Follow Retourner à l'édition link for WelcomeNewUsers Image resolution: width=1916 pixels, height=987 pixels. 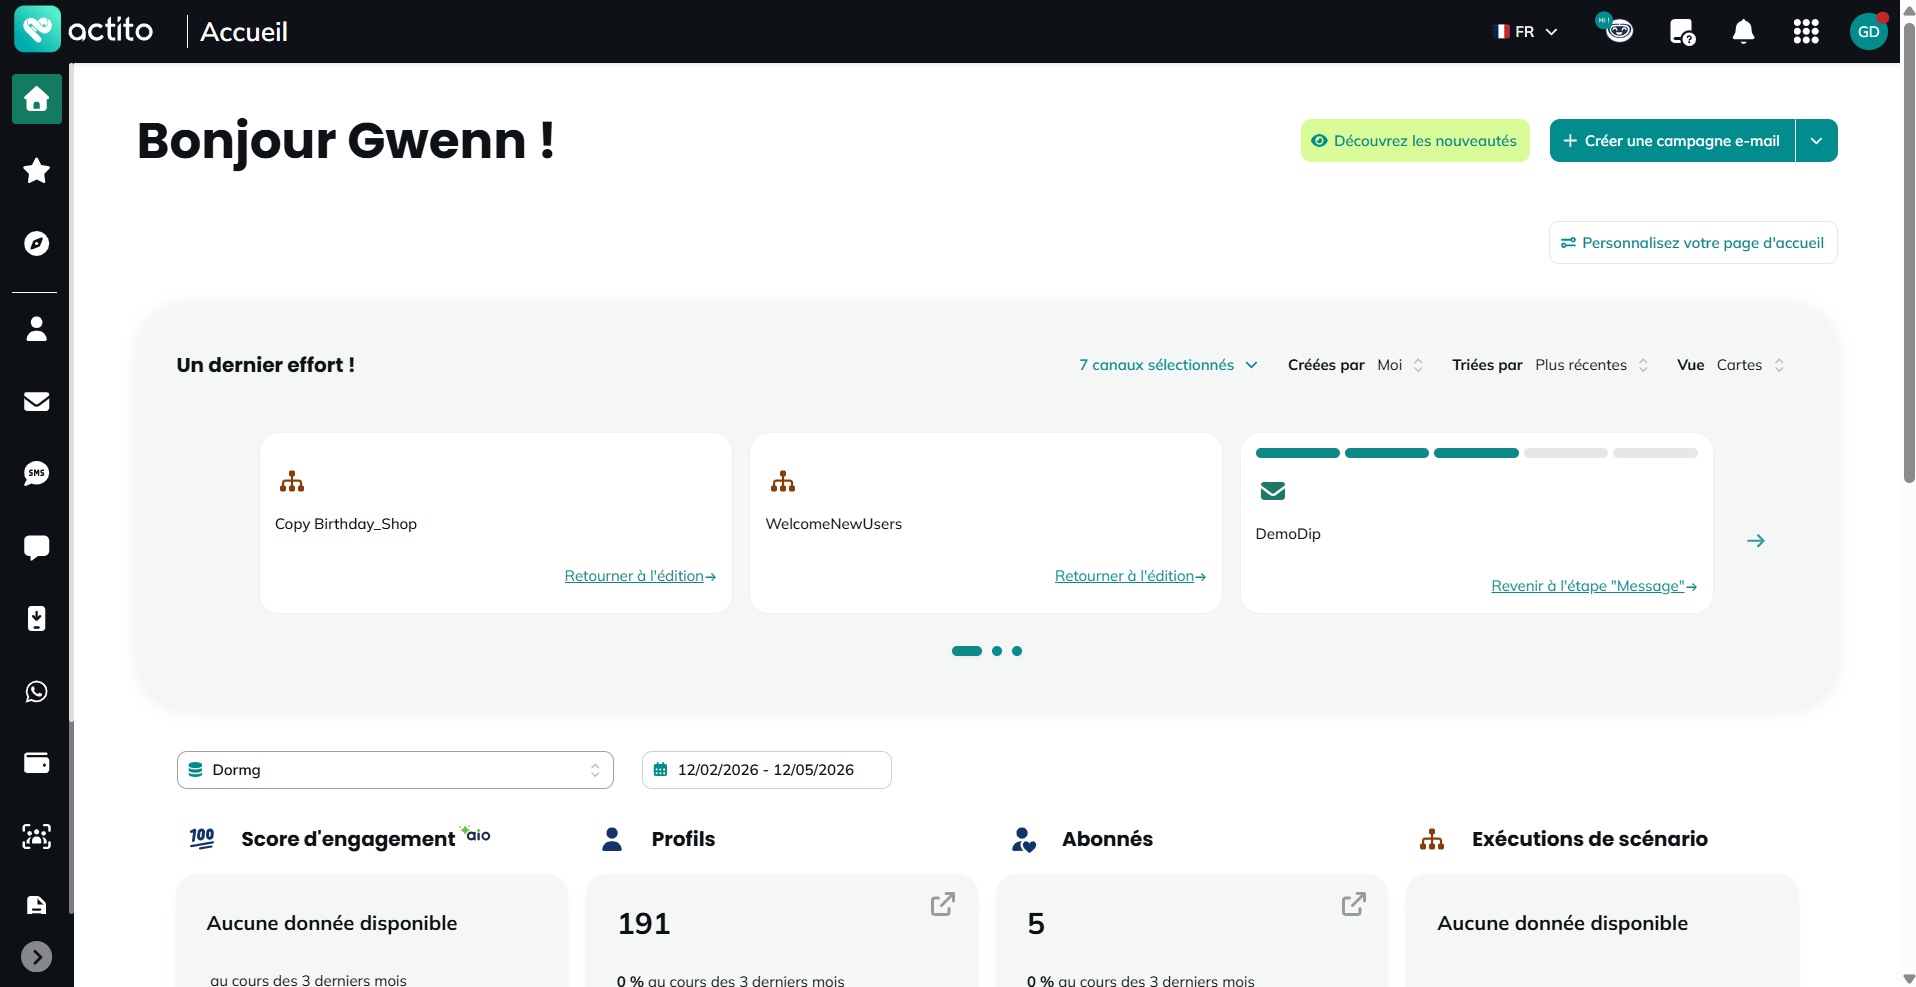(x=1130, y=576)
